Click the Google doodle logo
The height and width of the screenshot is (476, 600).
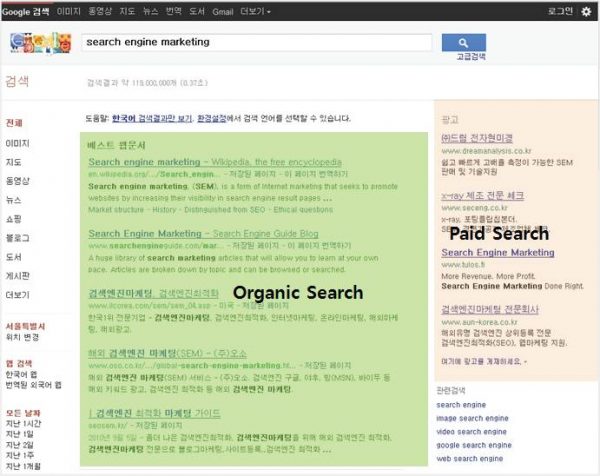point(41,43)
